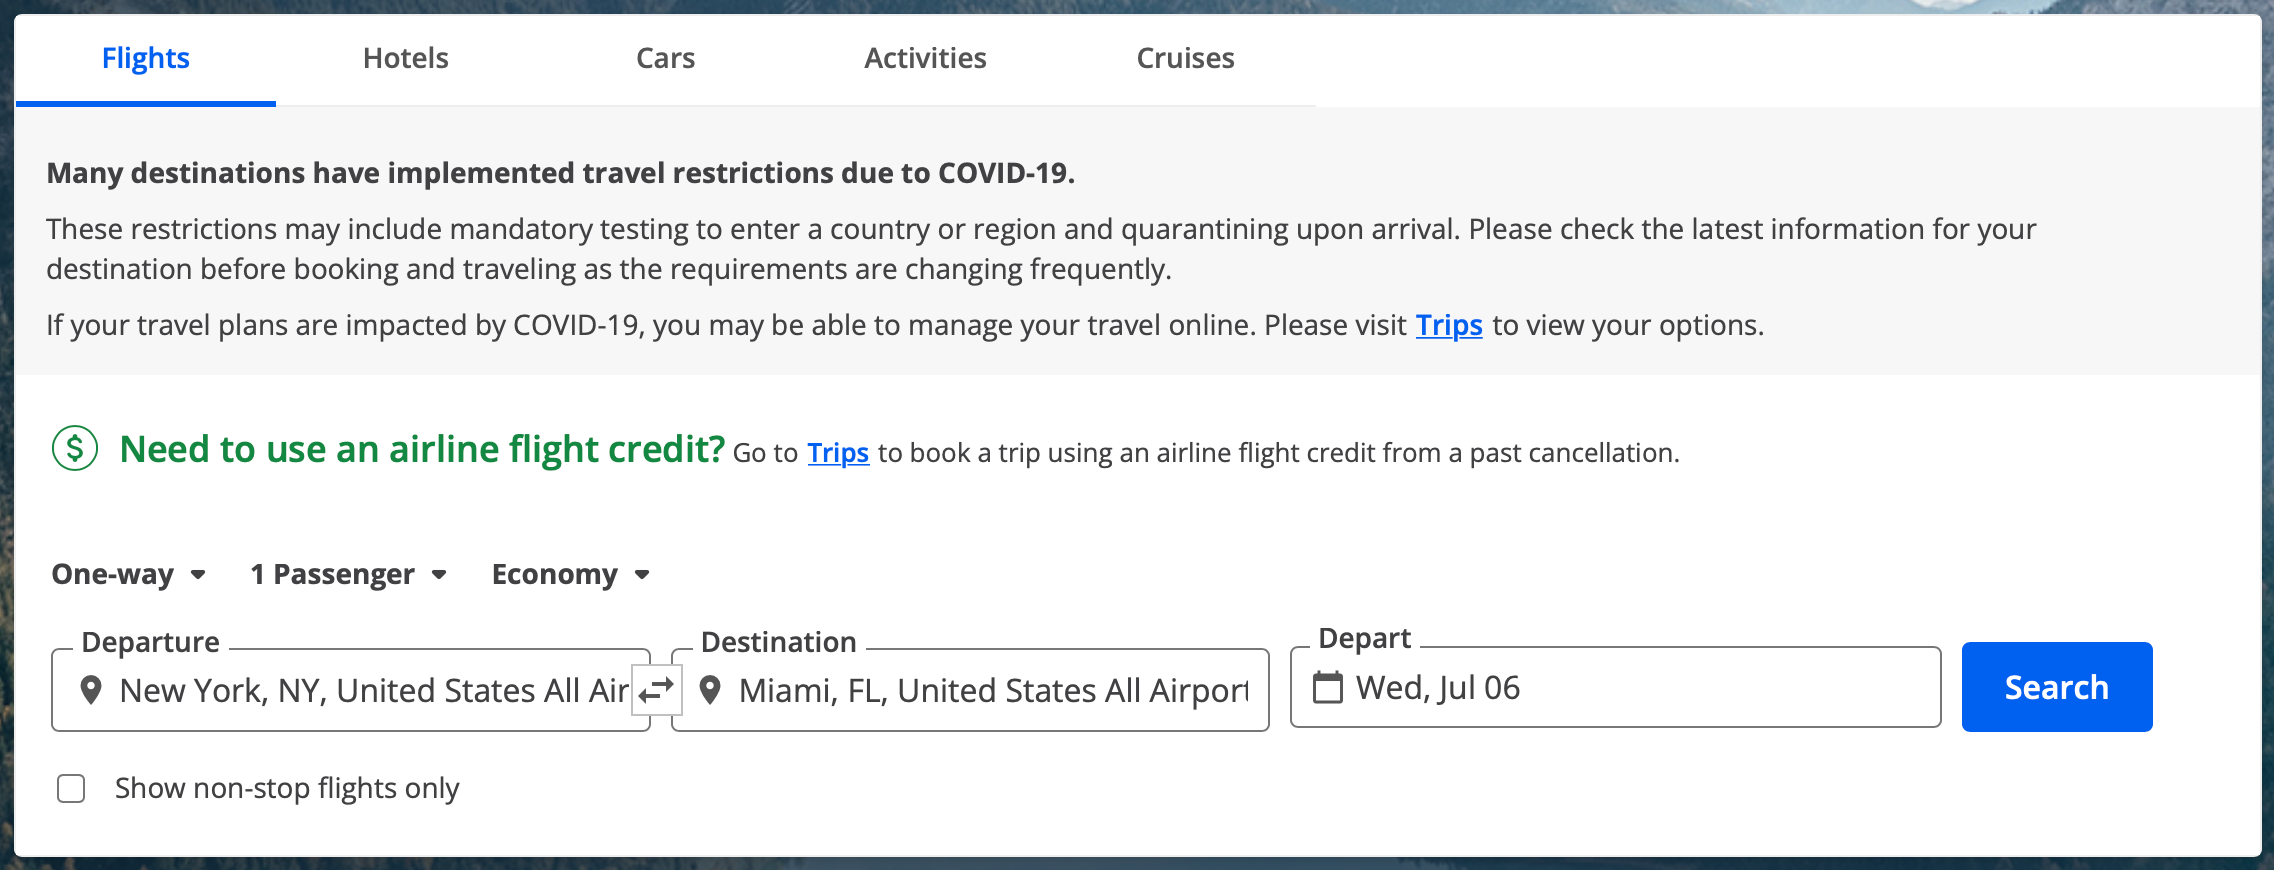Switch to the Hotels tab

pyautogui.click(x=405, y=57)
